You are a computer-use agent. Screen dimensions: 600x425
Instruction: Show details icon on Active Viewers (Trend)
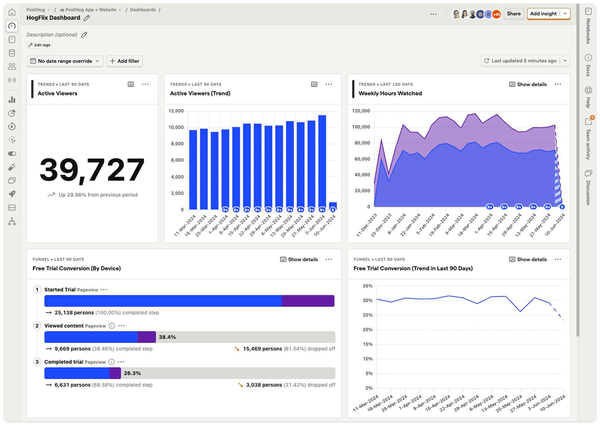pos(314,84)
